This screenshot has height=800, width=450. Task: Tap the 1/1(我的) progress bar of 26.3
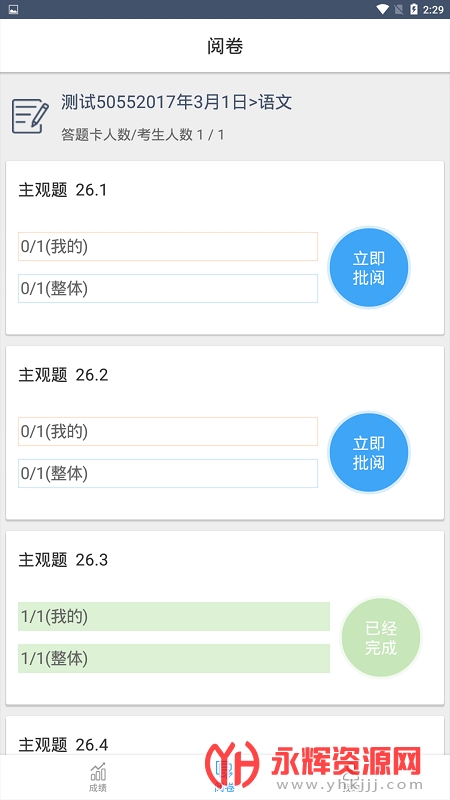174,616
